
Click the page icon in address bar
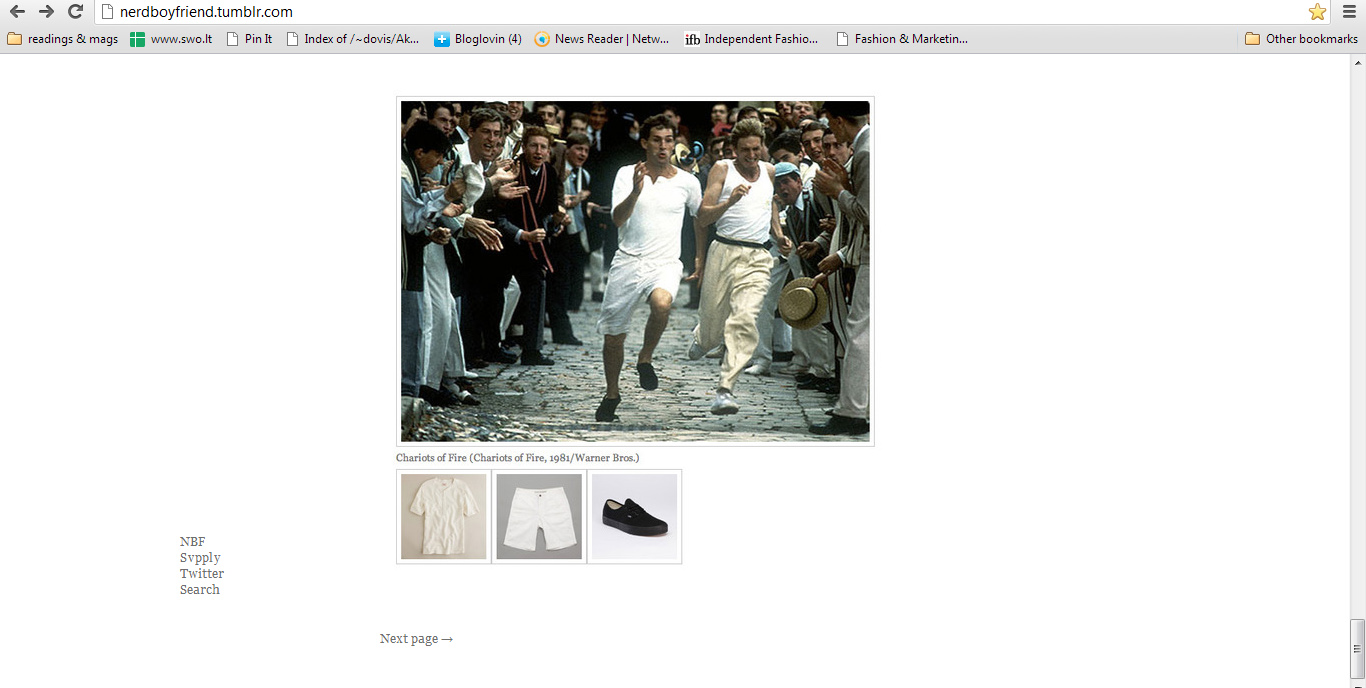coord(108,12)
